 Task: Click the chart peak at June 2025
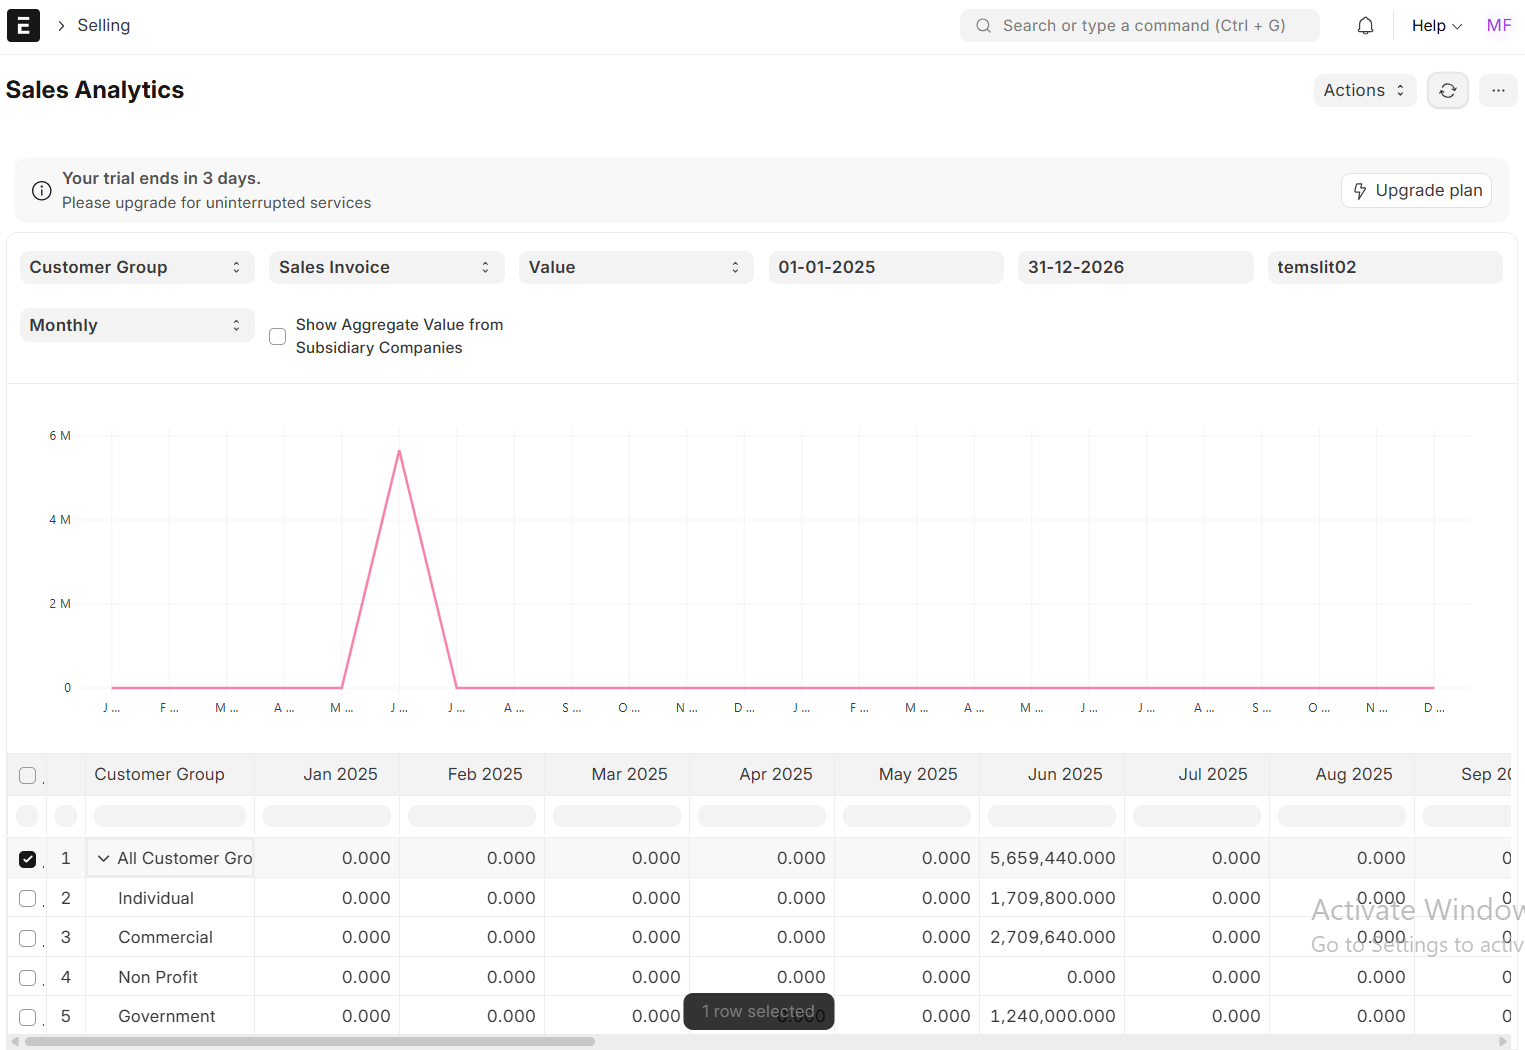point(399,451)
